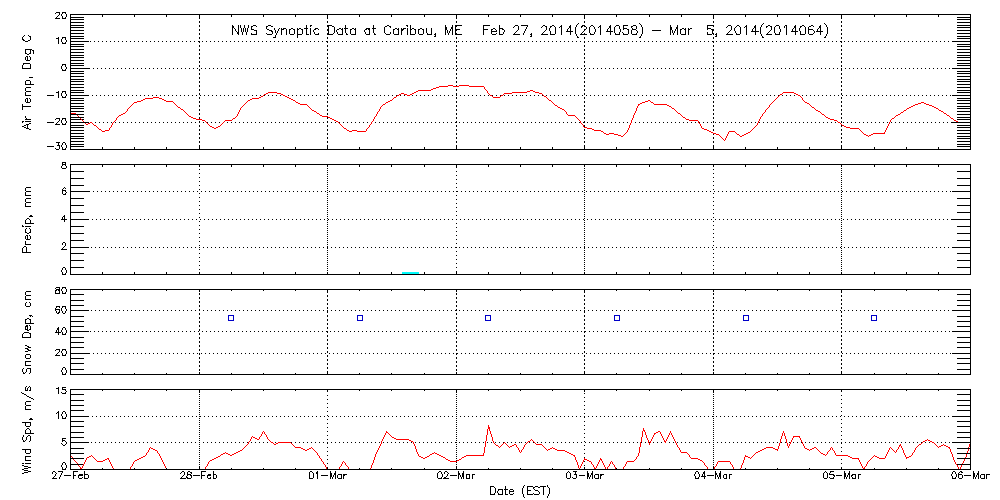Image resolution: width=1000 pixels, height=500 pixels.
Task: Click the snow depth marker on 01-Mar
Action: tap(360, 318)
